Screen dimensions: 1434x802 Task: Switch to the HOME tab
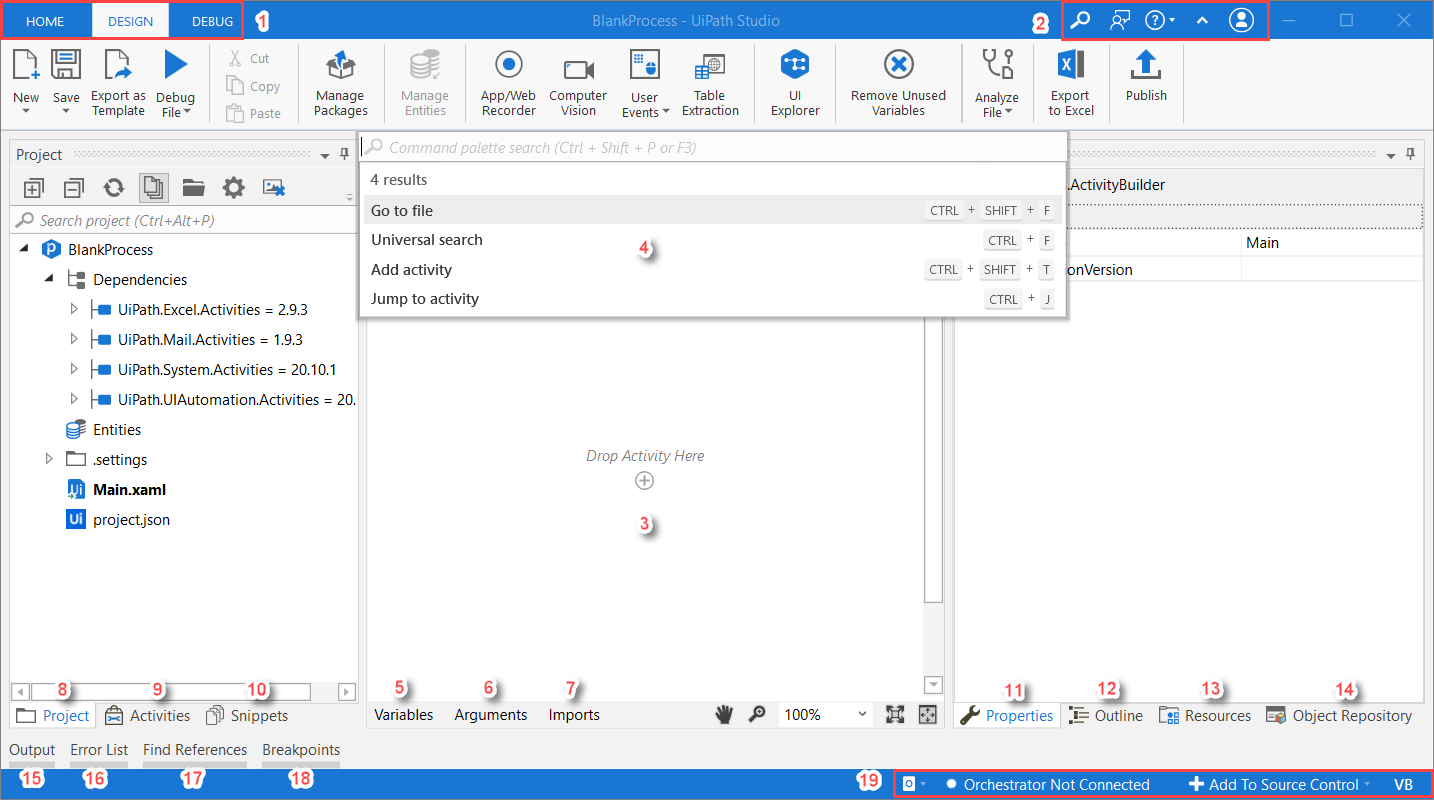click(x=46, y=20)
